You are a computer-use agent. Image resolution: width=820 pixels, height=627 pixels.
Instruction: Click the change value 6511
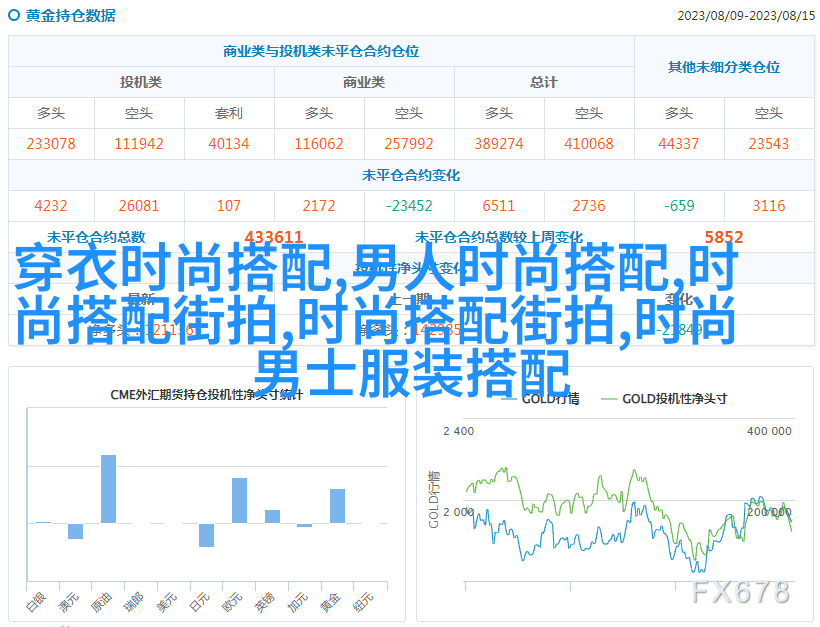(x=499, y=206)
